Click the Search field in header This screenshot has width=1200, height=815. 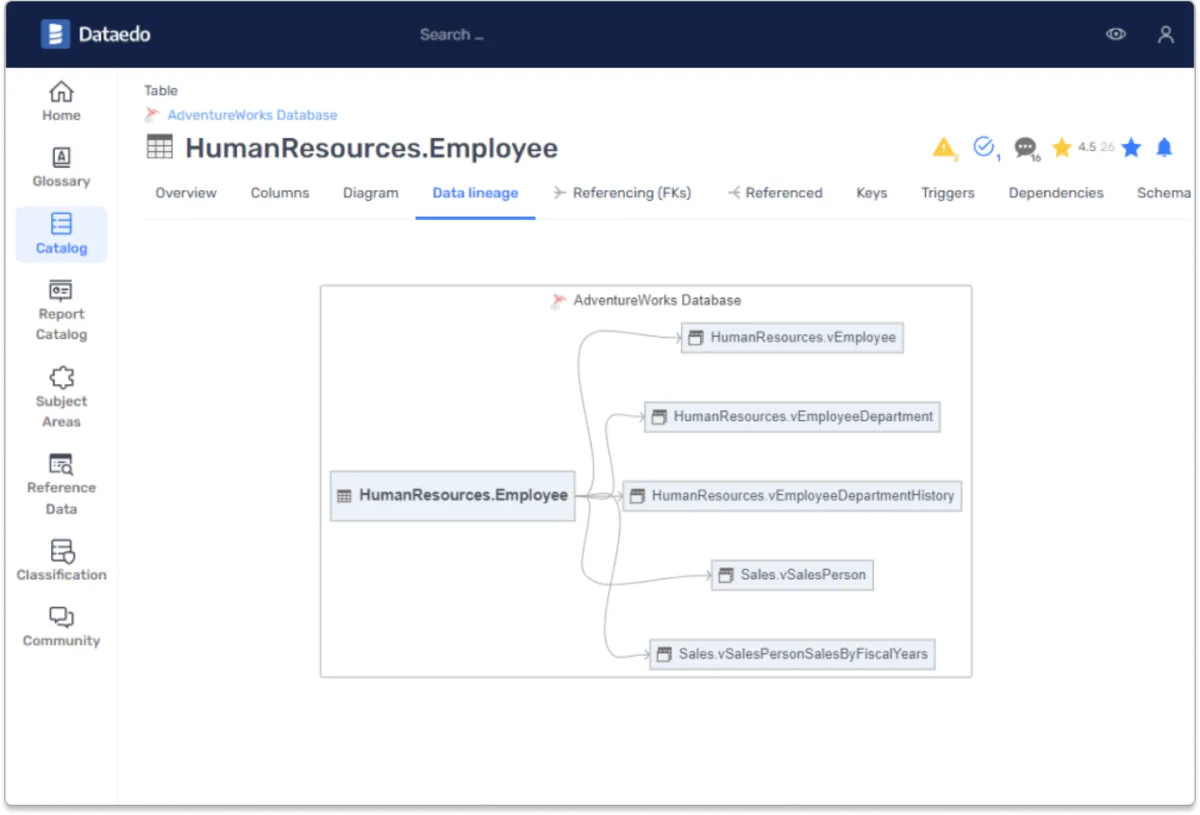pos(451,34)
